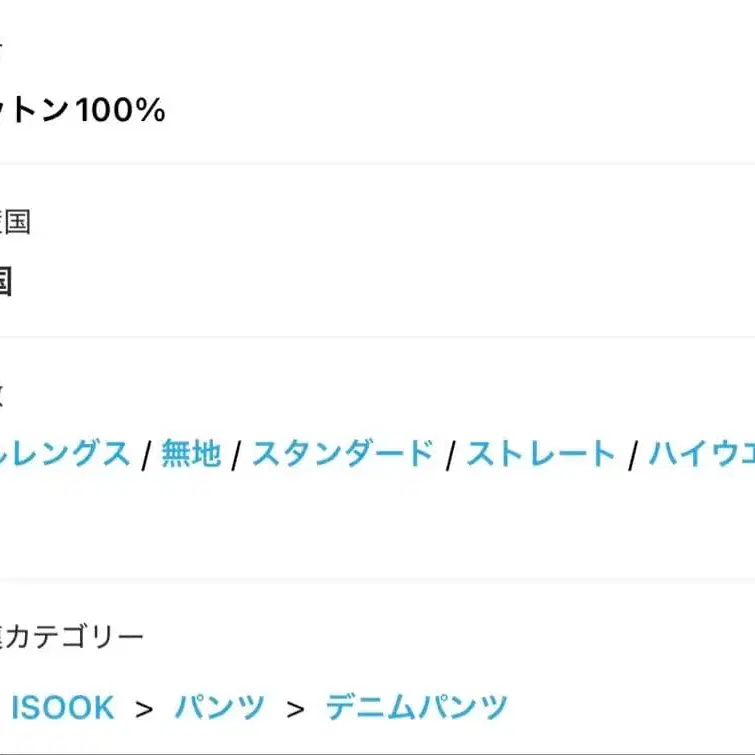
Task: Click the arrow separator before デニムパンツ
Action: 295,709
